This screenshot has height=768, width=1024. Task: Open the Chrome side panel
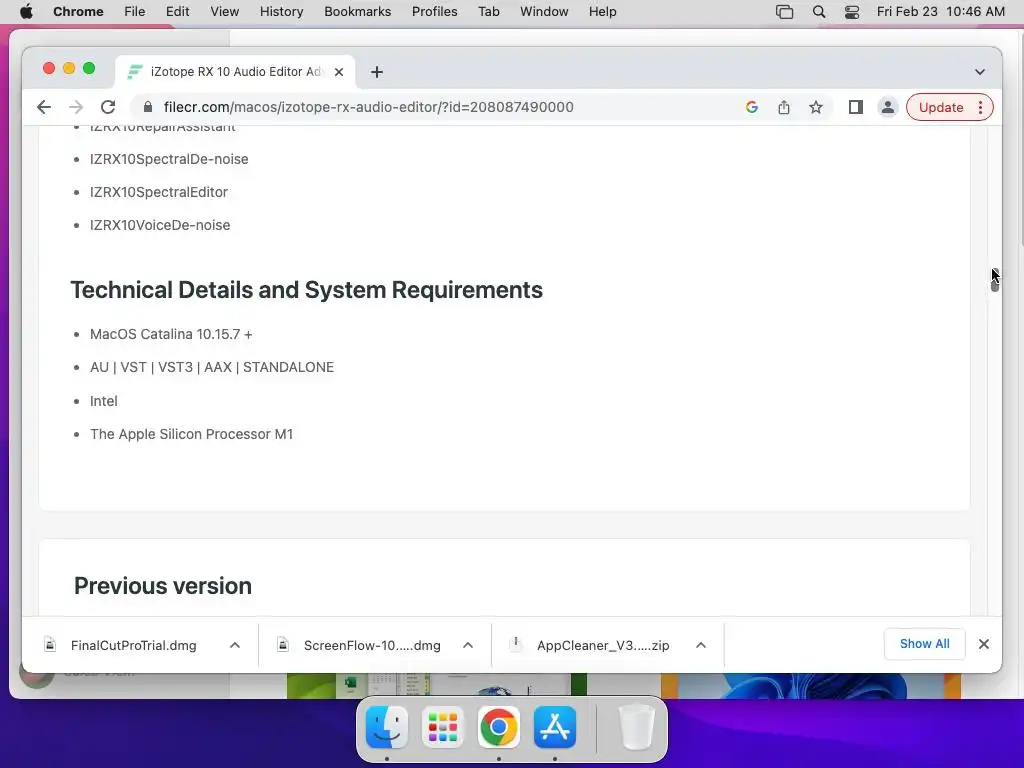[x=856, y=107]
